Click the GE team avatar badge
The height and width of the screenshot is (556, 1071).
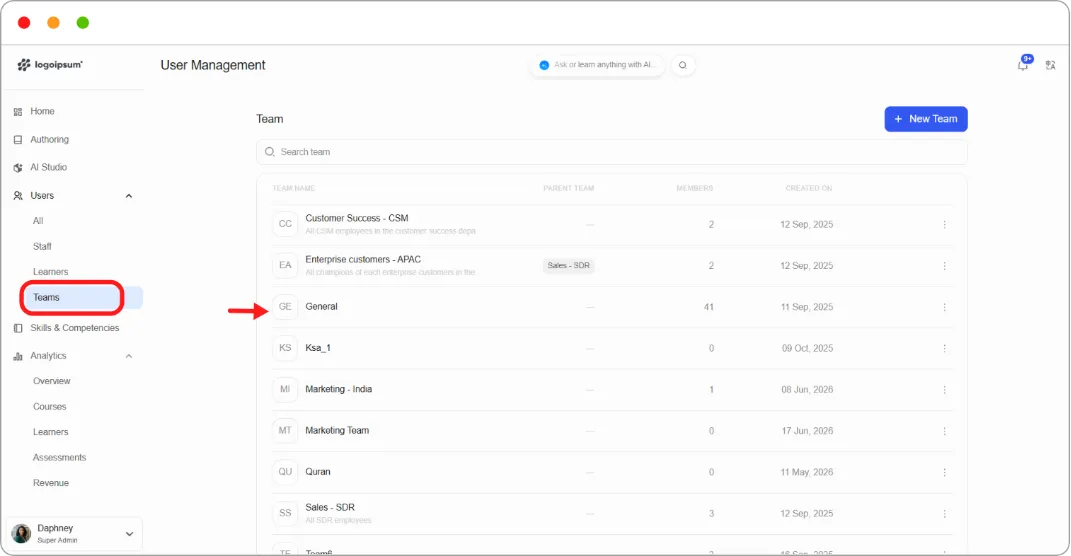pyautogui.click(x=285, y=307)
